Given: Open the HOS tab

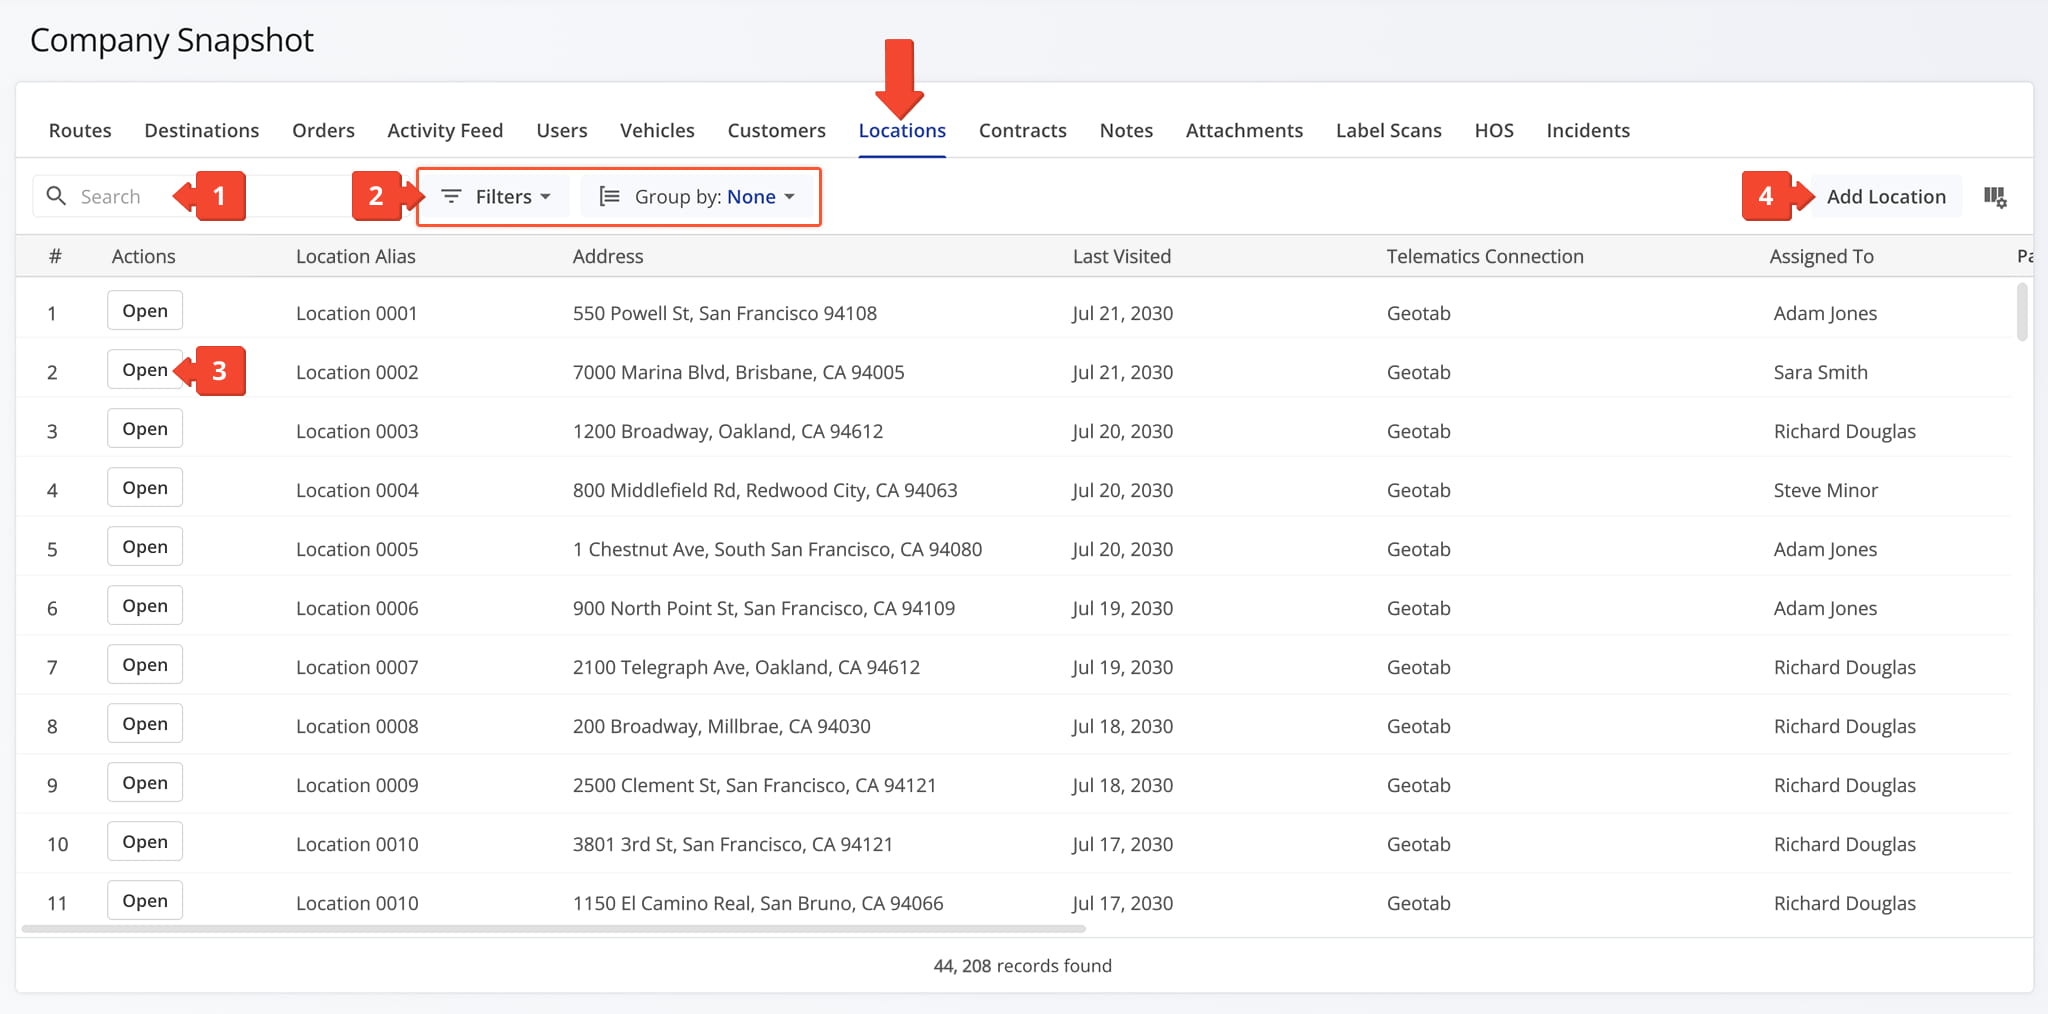Looking at the screenshot, I should 1494,130.
